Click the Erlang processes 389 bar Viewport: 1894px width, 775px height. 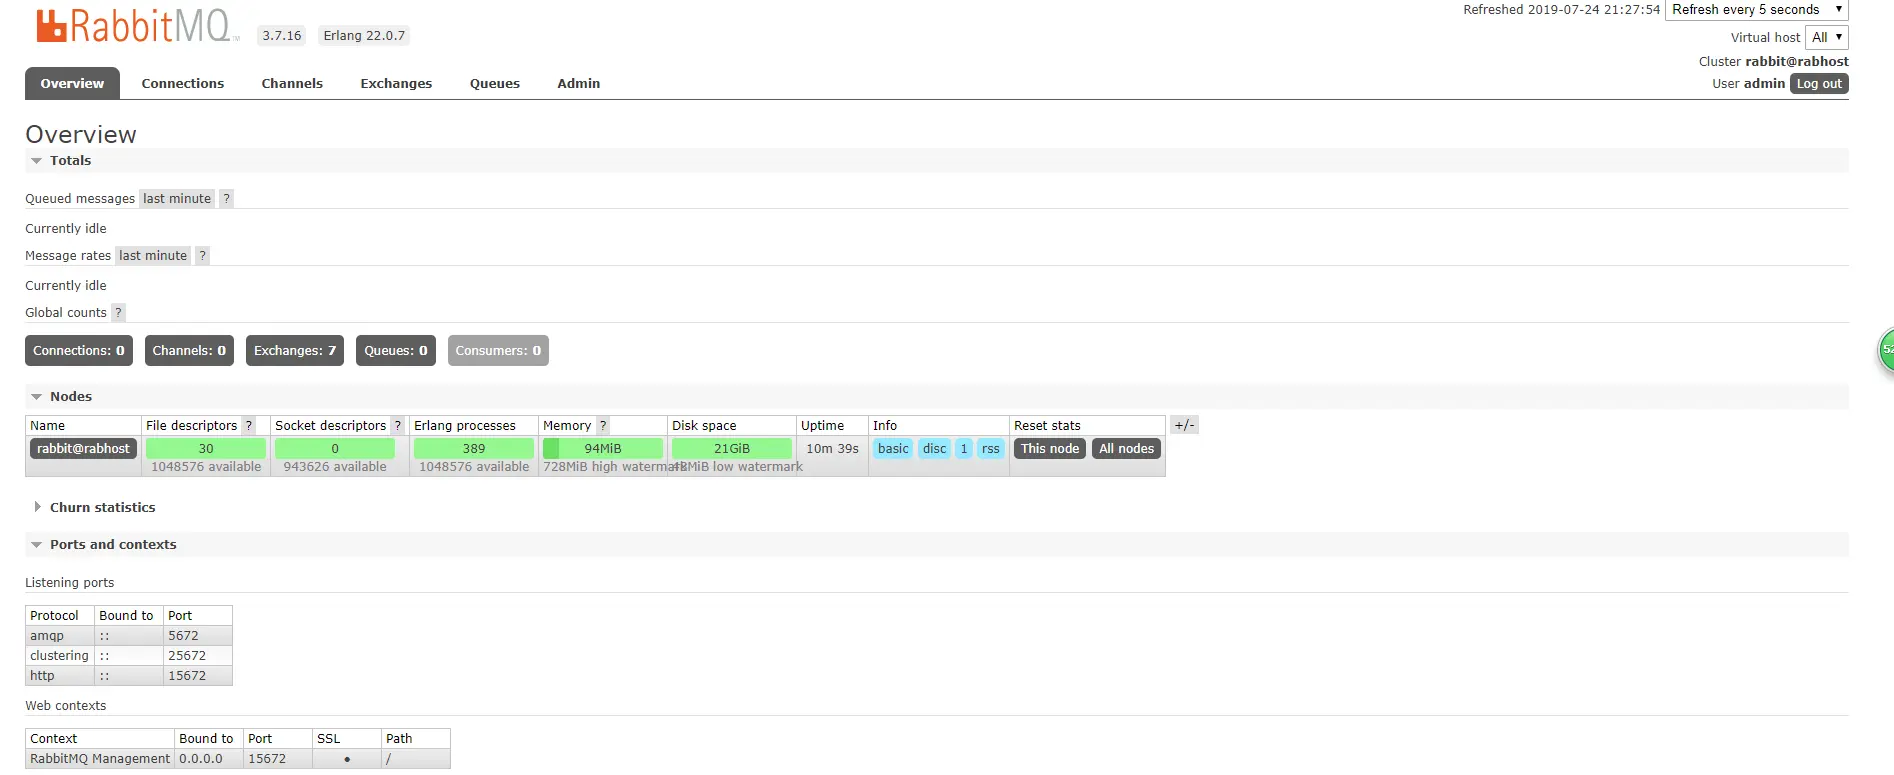click(474, 448)
